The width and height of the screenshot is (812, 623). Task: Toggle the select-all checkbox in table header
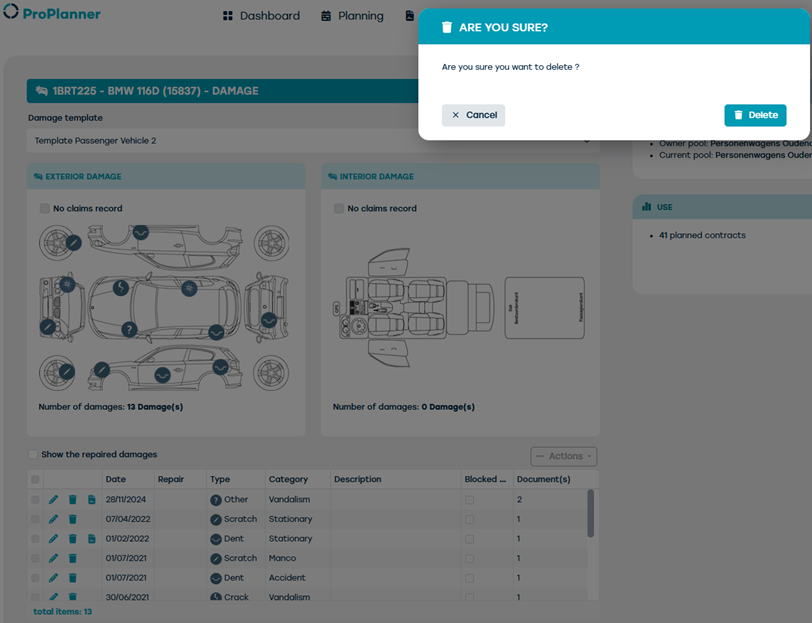coord(35,479)
